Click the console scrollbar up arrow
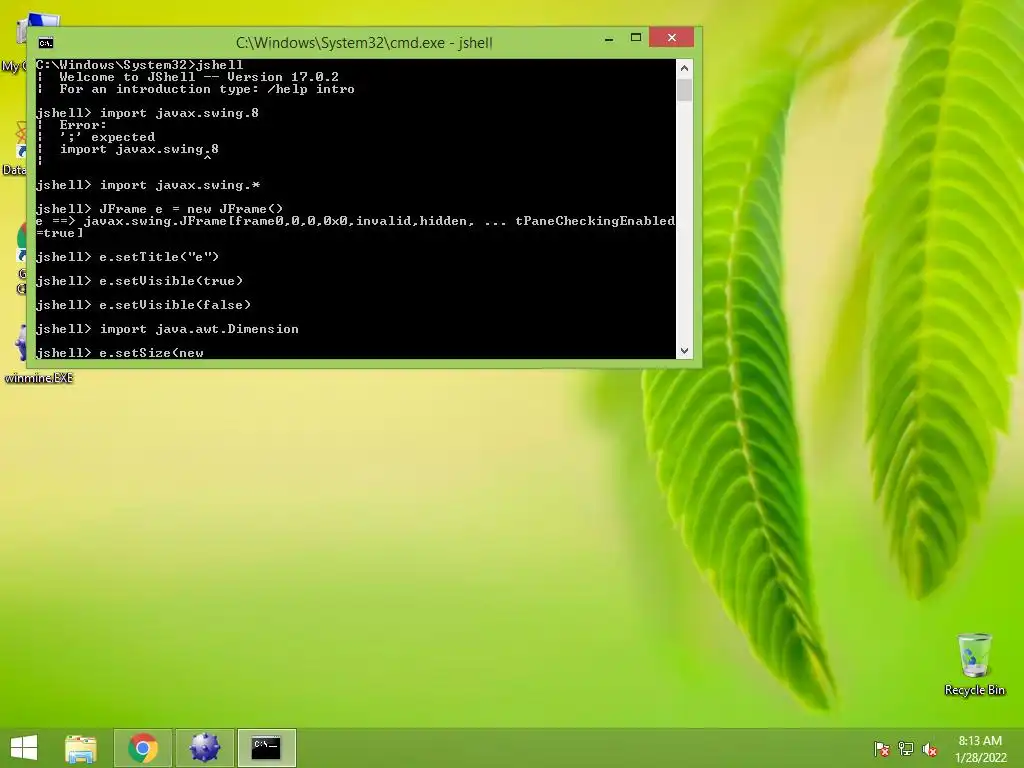This screenshot has width=1024, height=768. click(684, 68)
